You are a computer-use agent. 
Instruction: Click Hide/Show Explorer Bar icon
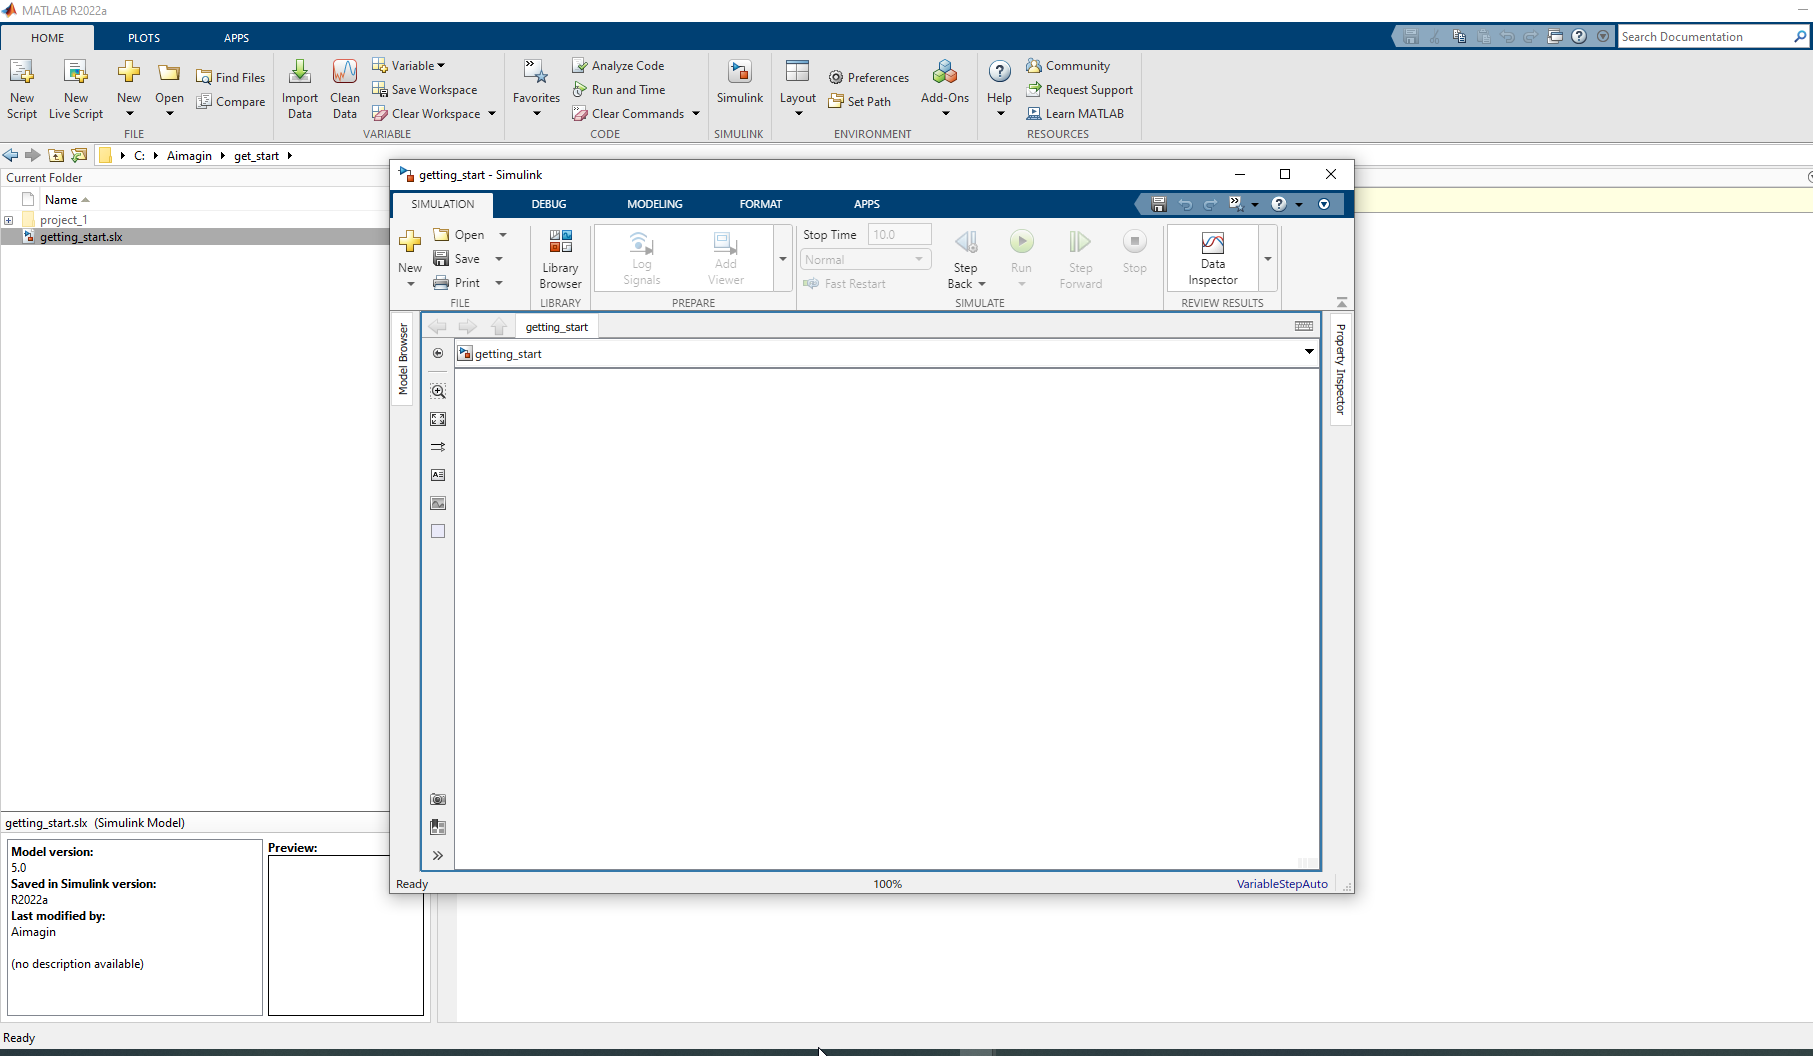pos(438,353)
